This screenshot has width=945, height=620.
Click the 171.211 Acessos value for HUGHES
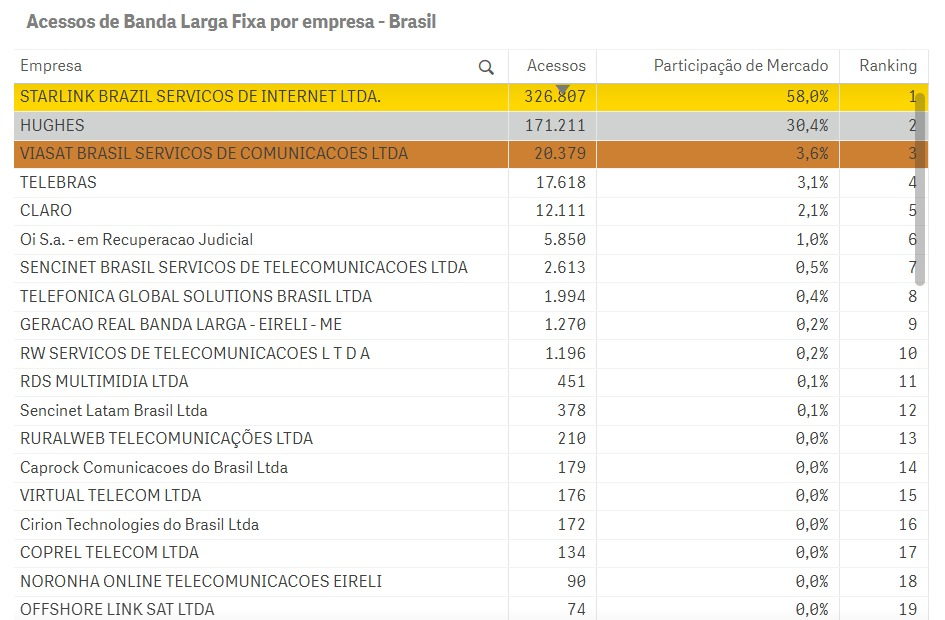(555, 126)
